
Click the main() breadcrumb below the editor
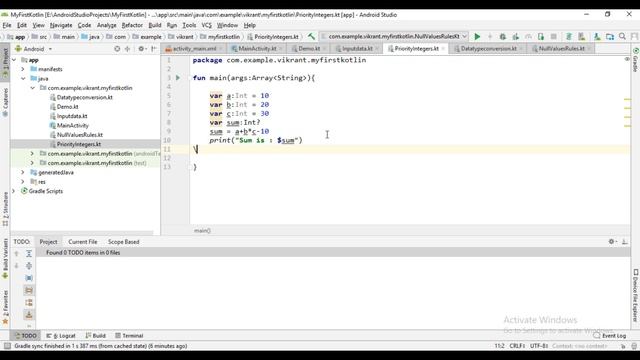(x=202, y=231)
